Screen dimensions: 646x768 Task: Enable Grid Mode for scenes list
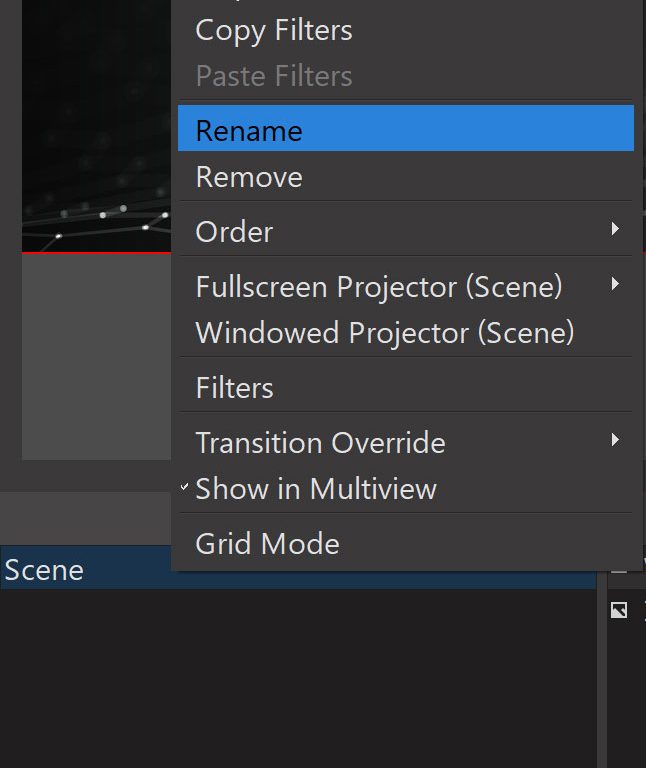(267, 544)
